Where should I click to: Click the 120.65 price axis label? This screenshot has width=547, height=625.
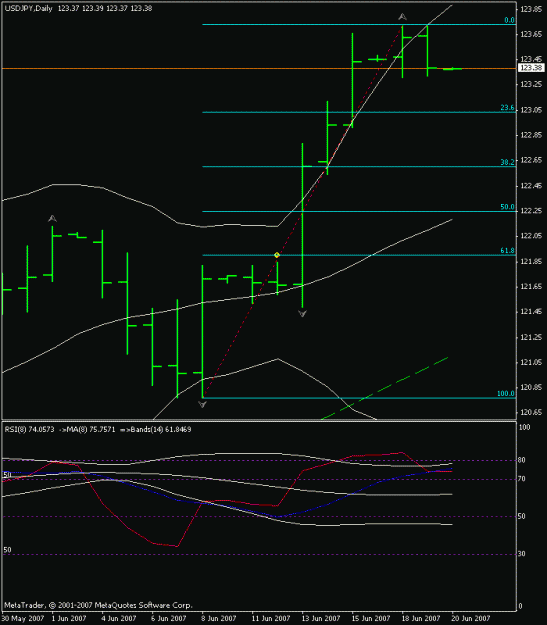[x=531, y=413]
